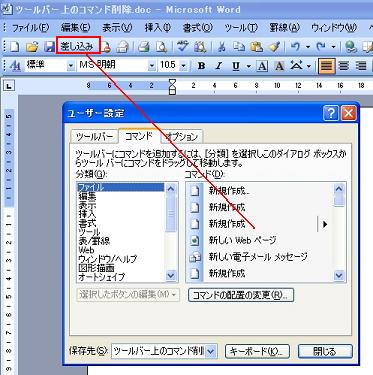The image size is (373, 375).
Task: Click the envelope e-mail icon in the toolbar
Action: click(x=122, y=47)
